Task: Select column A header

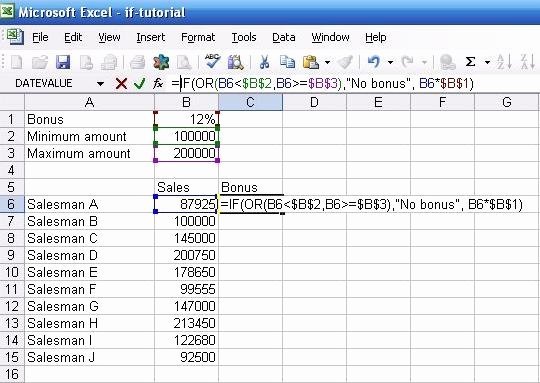Action: [x=90, y=102]
